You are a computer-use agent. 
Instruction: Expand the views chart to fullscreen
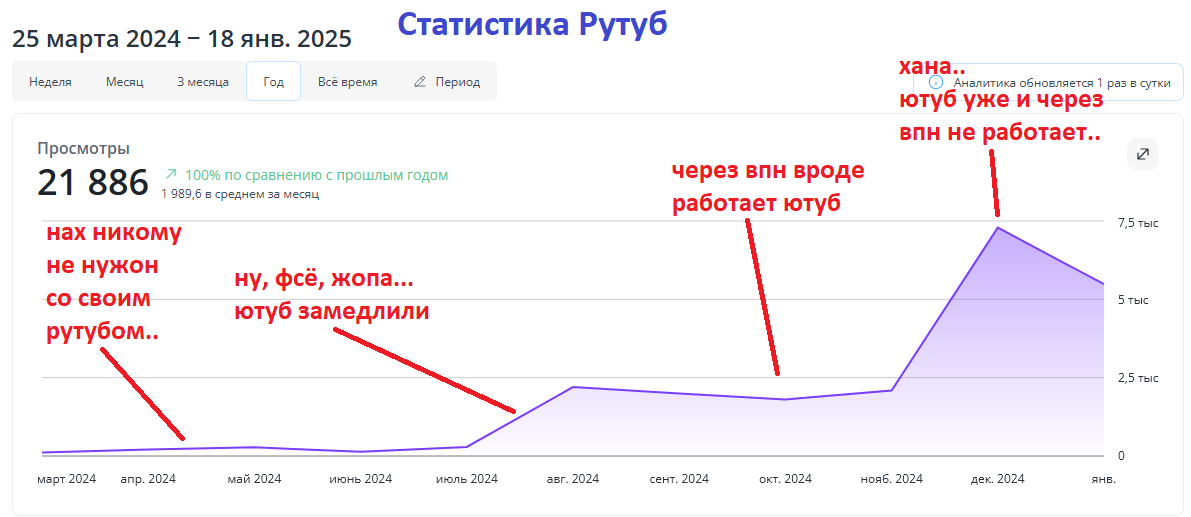coord(1142,154)
